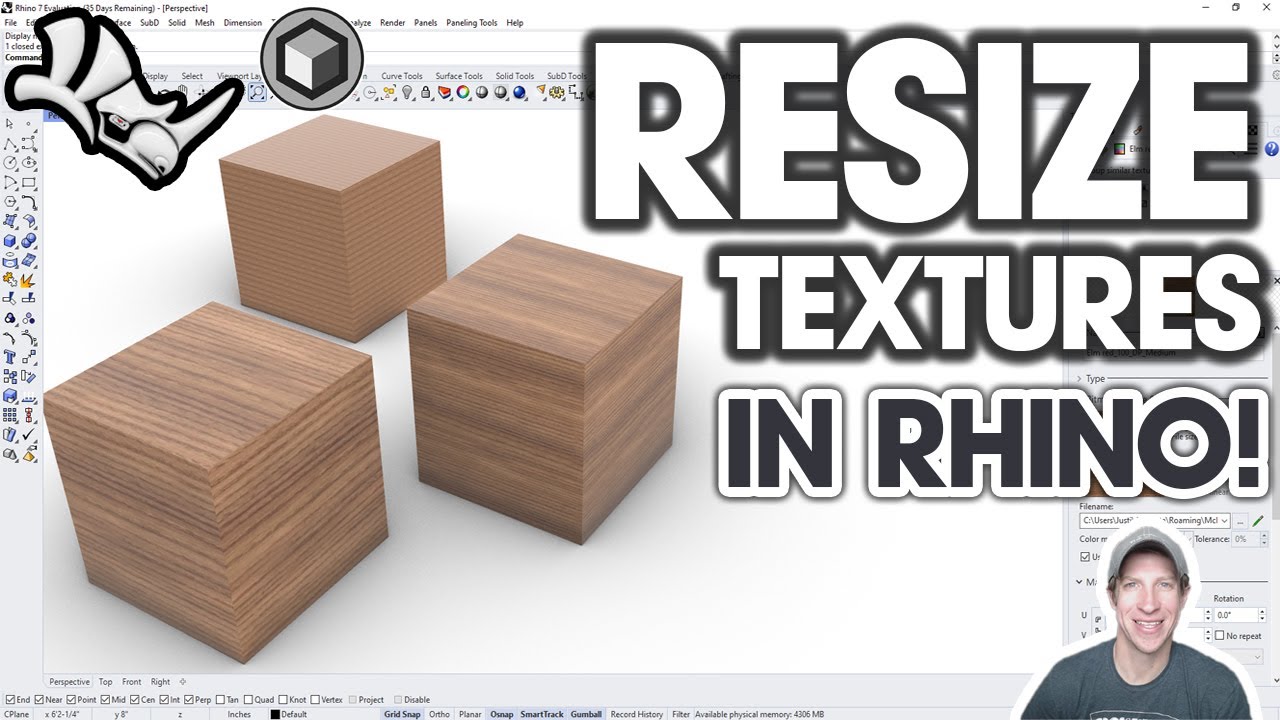The width and height of the screenshot is (1280, 720).
Task: Click the Default layer black color swatch
Action: (274, 713)
